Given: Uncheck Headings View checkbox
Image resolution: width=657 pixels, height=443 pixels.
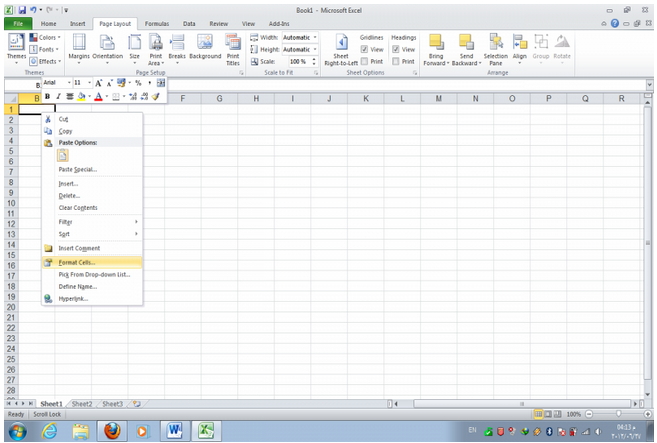Looking at the screenshot, I should pyautogui.click(x=397, y=49).
